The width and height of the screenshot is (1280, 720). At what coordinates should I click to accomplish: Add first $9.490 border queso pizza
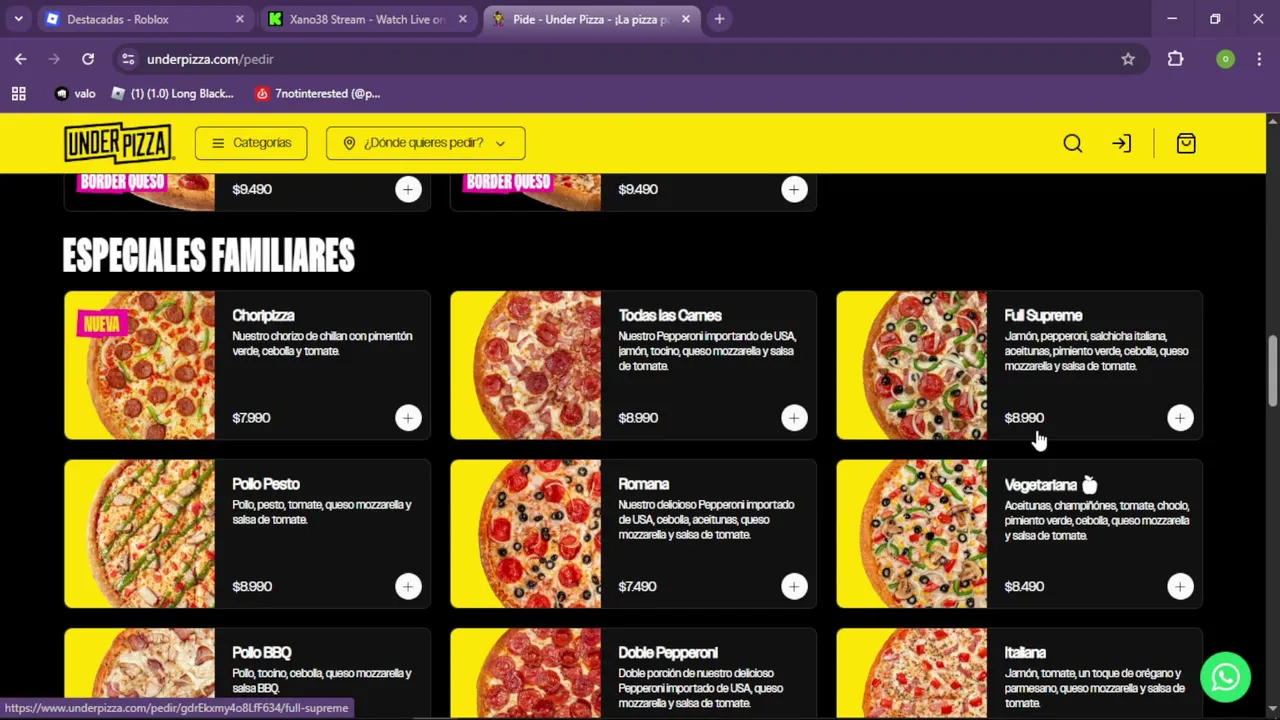coord(408,189)
